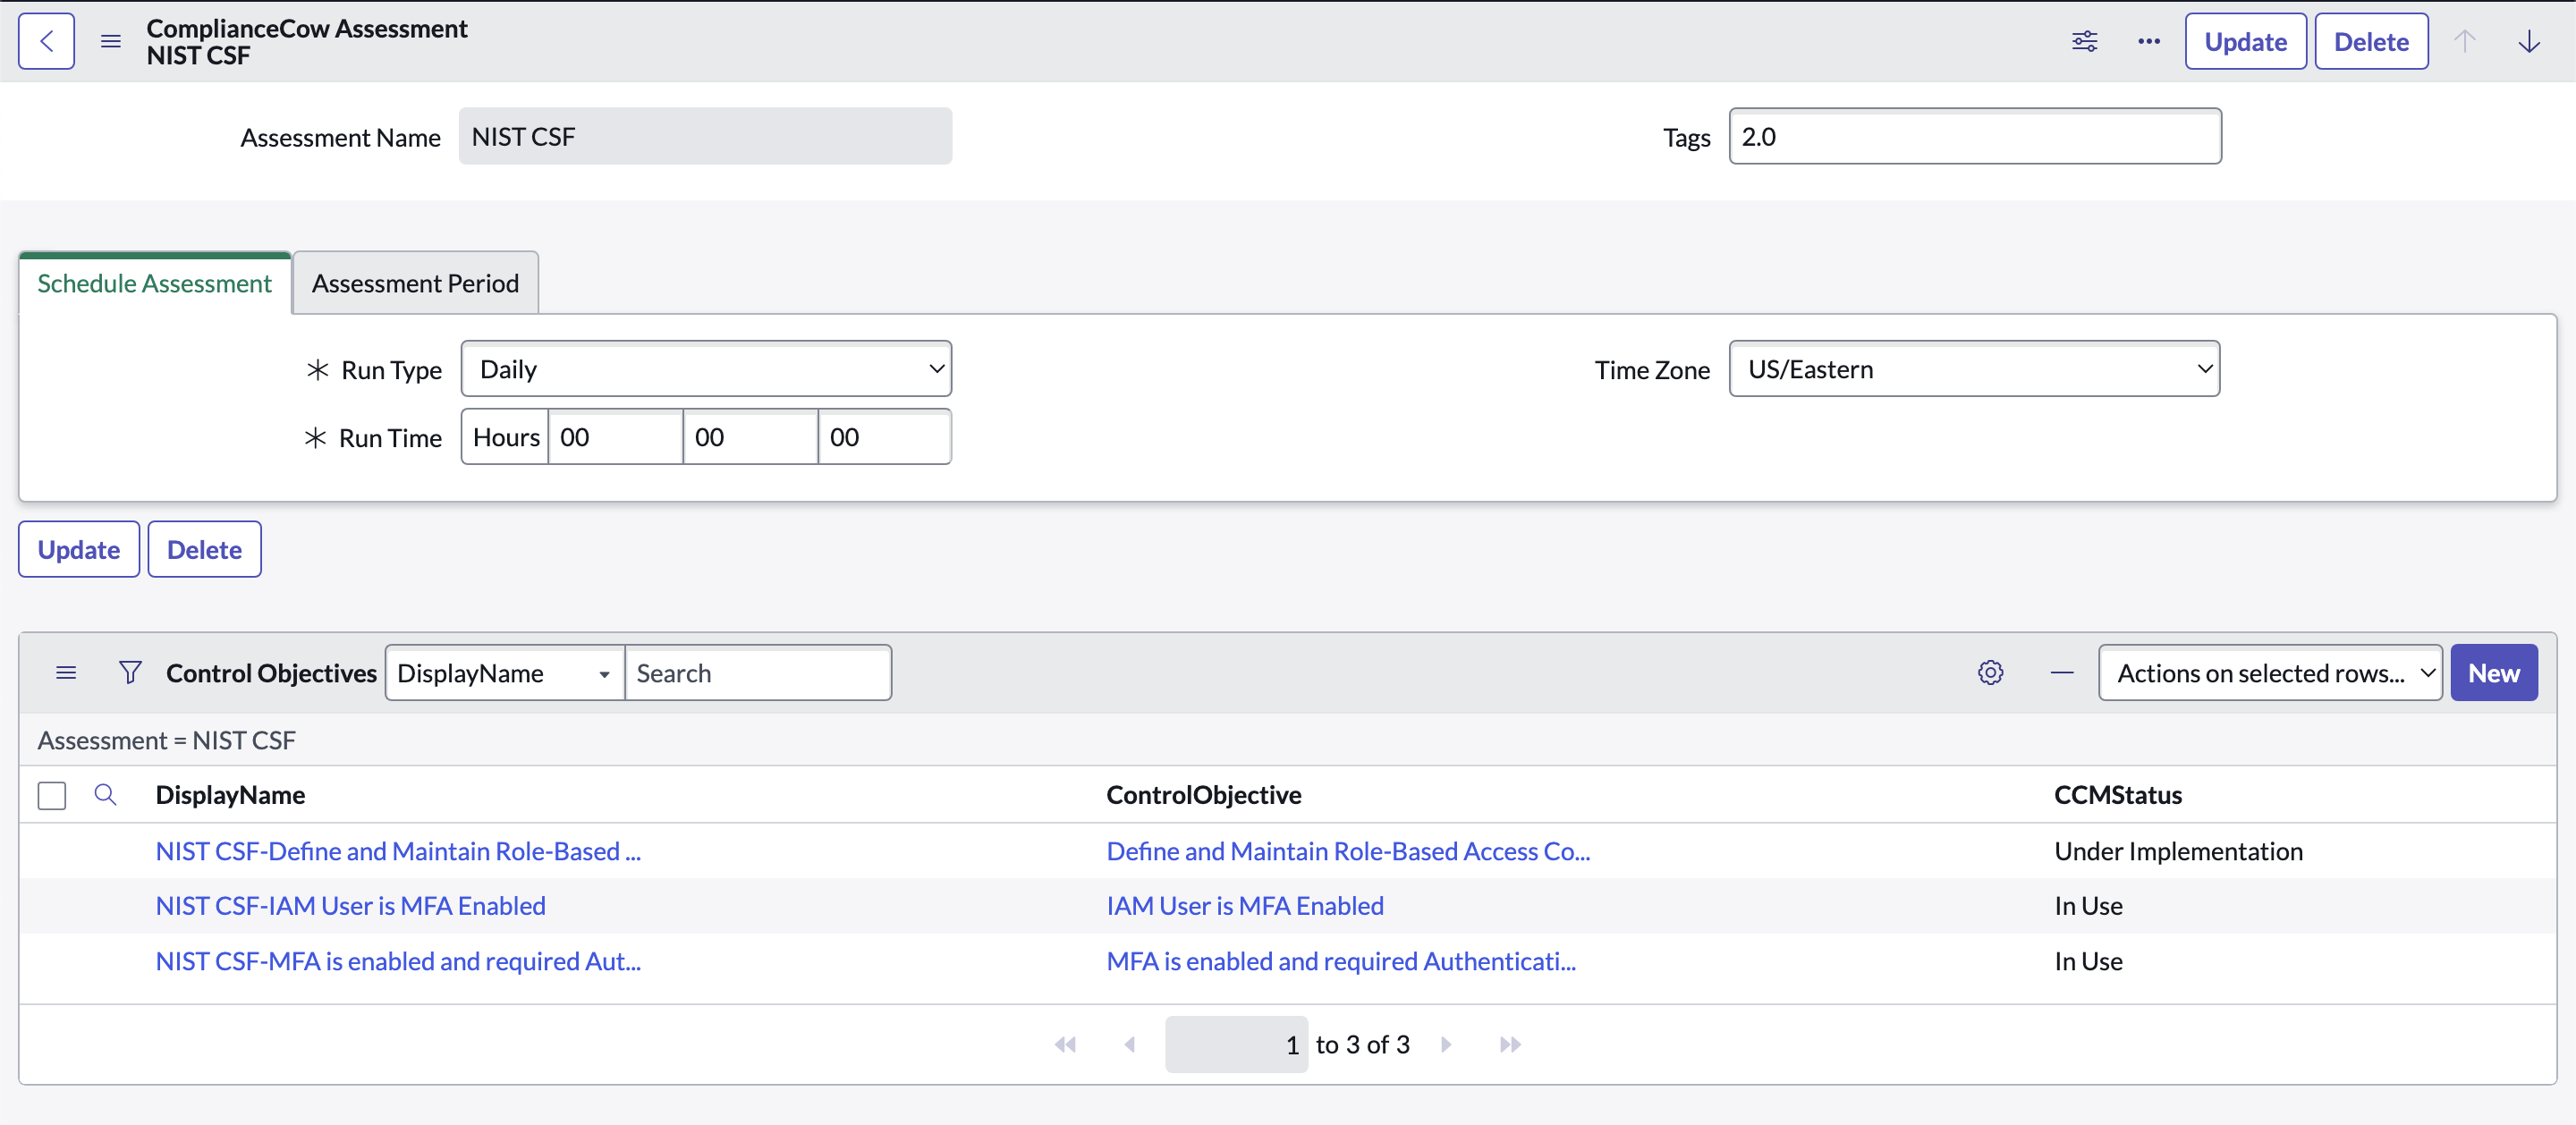
Task: Open Actions on selected rows dropdown
Action: click(x=2269, y=672)
